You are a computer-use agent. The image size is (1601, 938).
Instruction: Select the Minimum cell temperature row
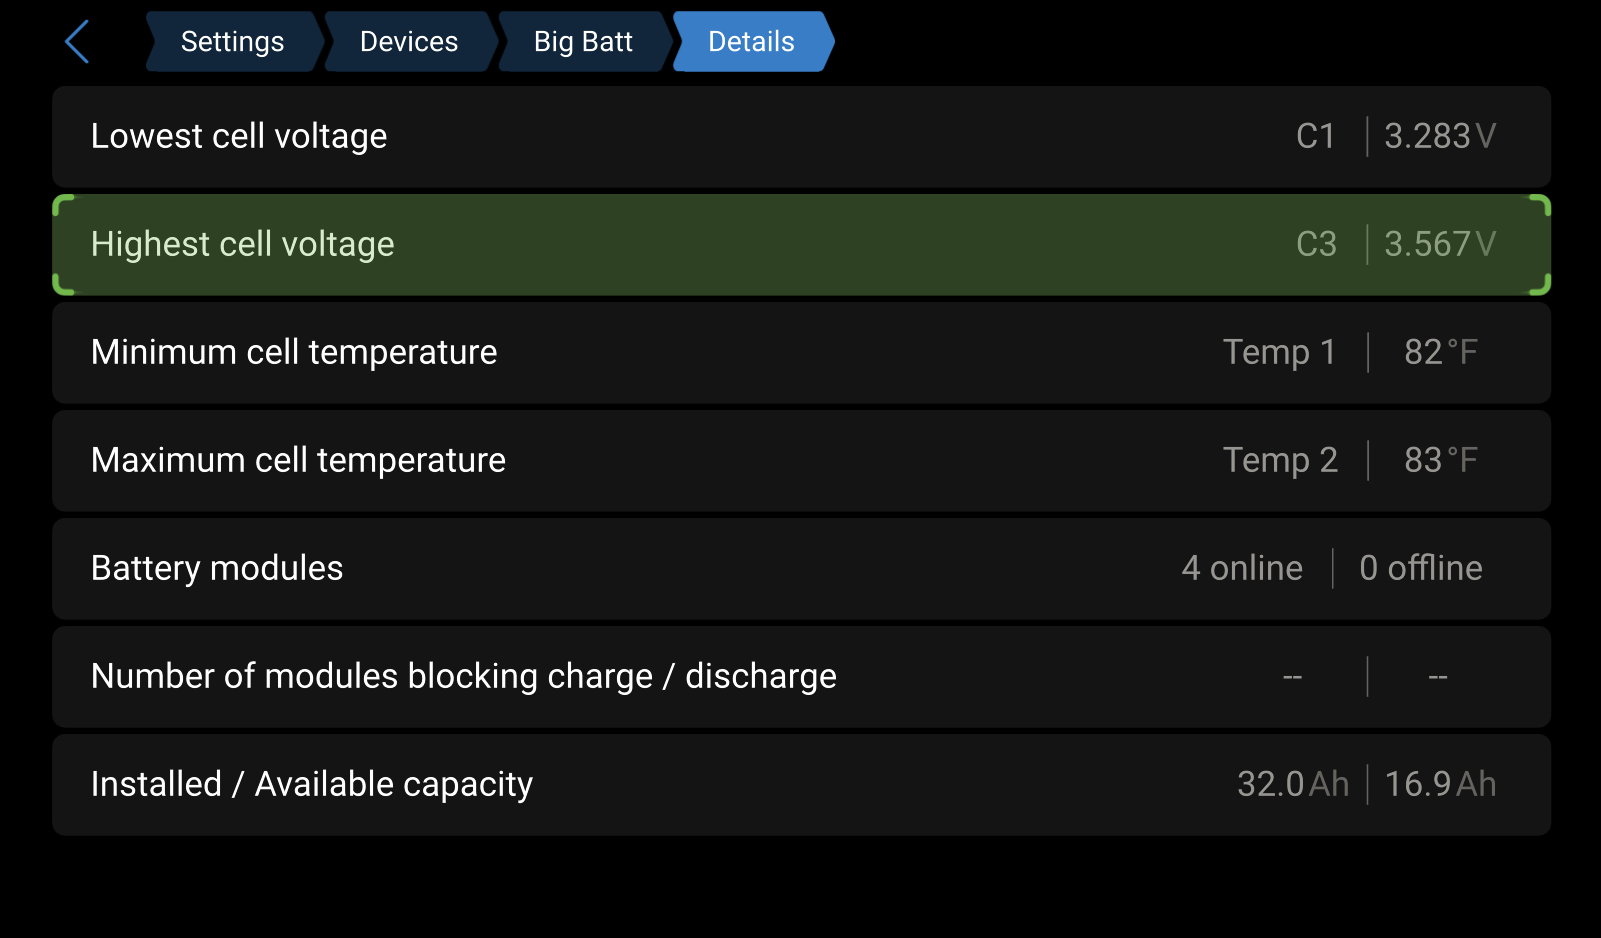pos(801,352)
